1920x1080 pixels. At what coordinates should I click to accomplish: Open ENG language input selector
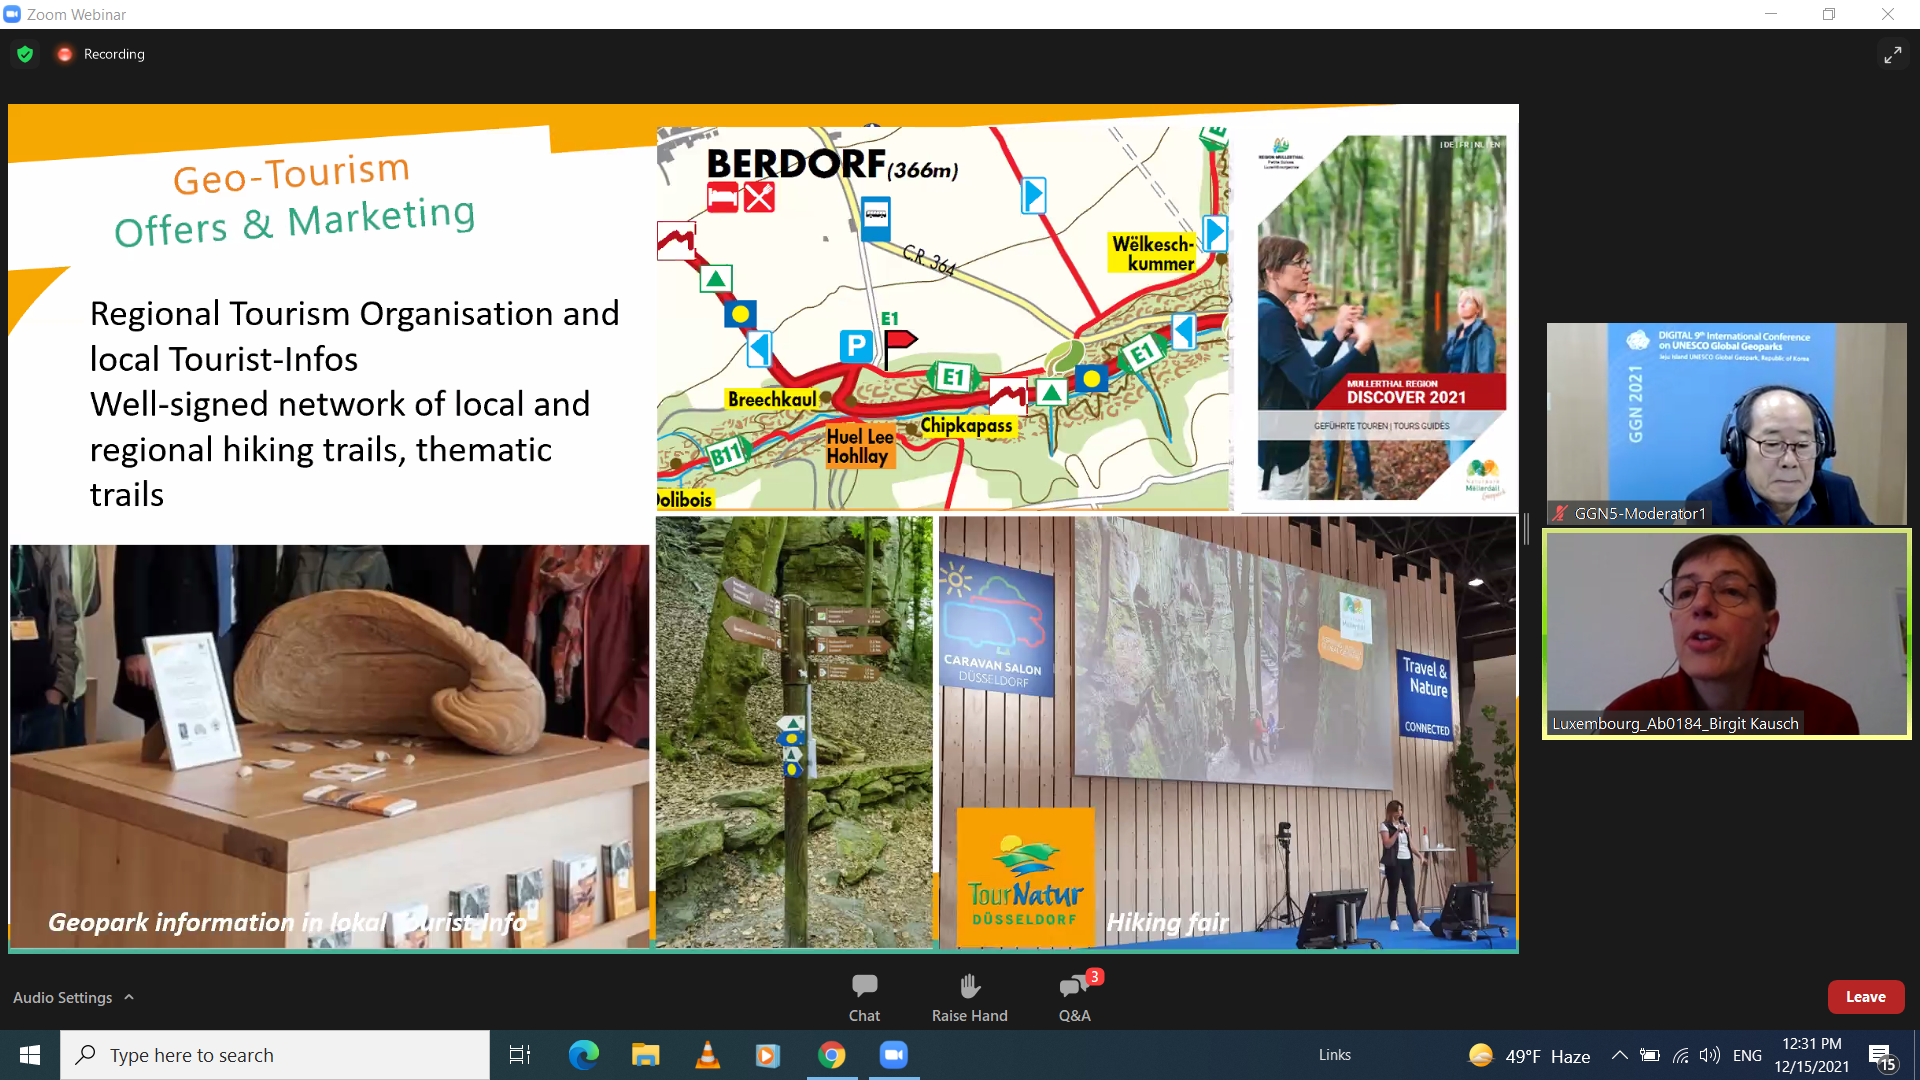coord(1747,1055)
